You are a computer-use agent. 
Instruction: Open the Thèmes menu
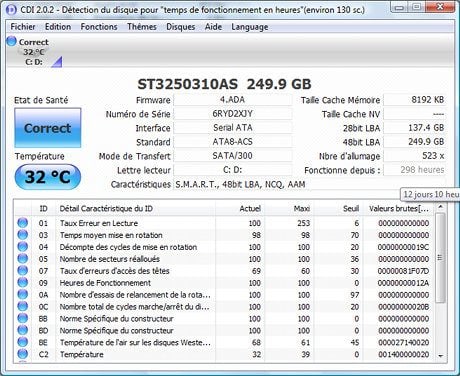142,27
